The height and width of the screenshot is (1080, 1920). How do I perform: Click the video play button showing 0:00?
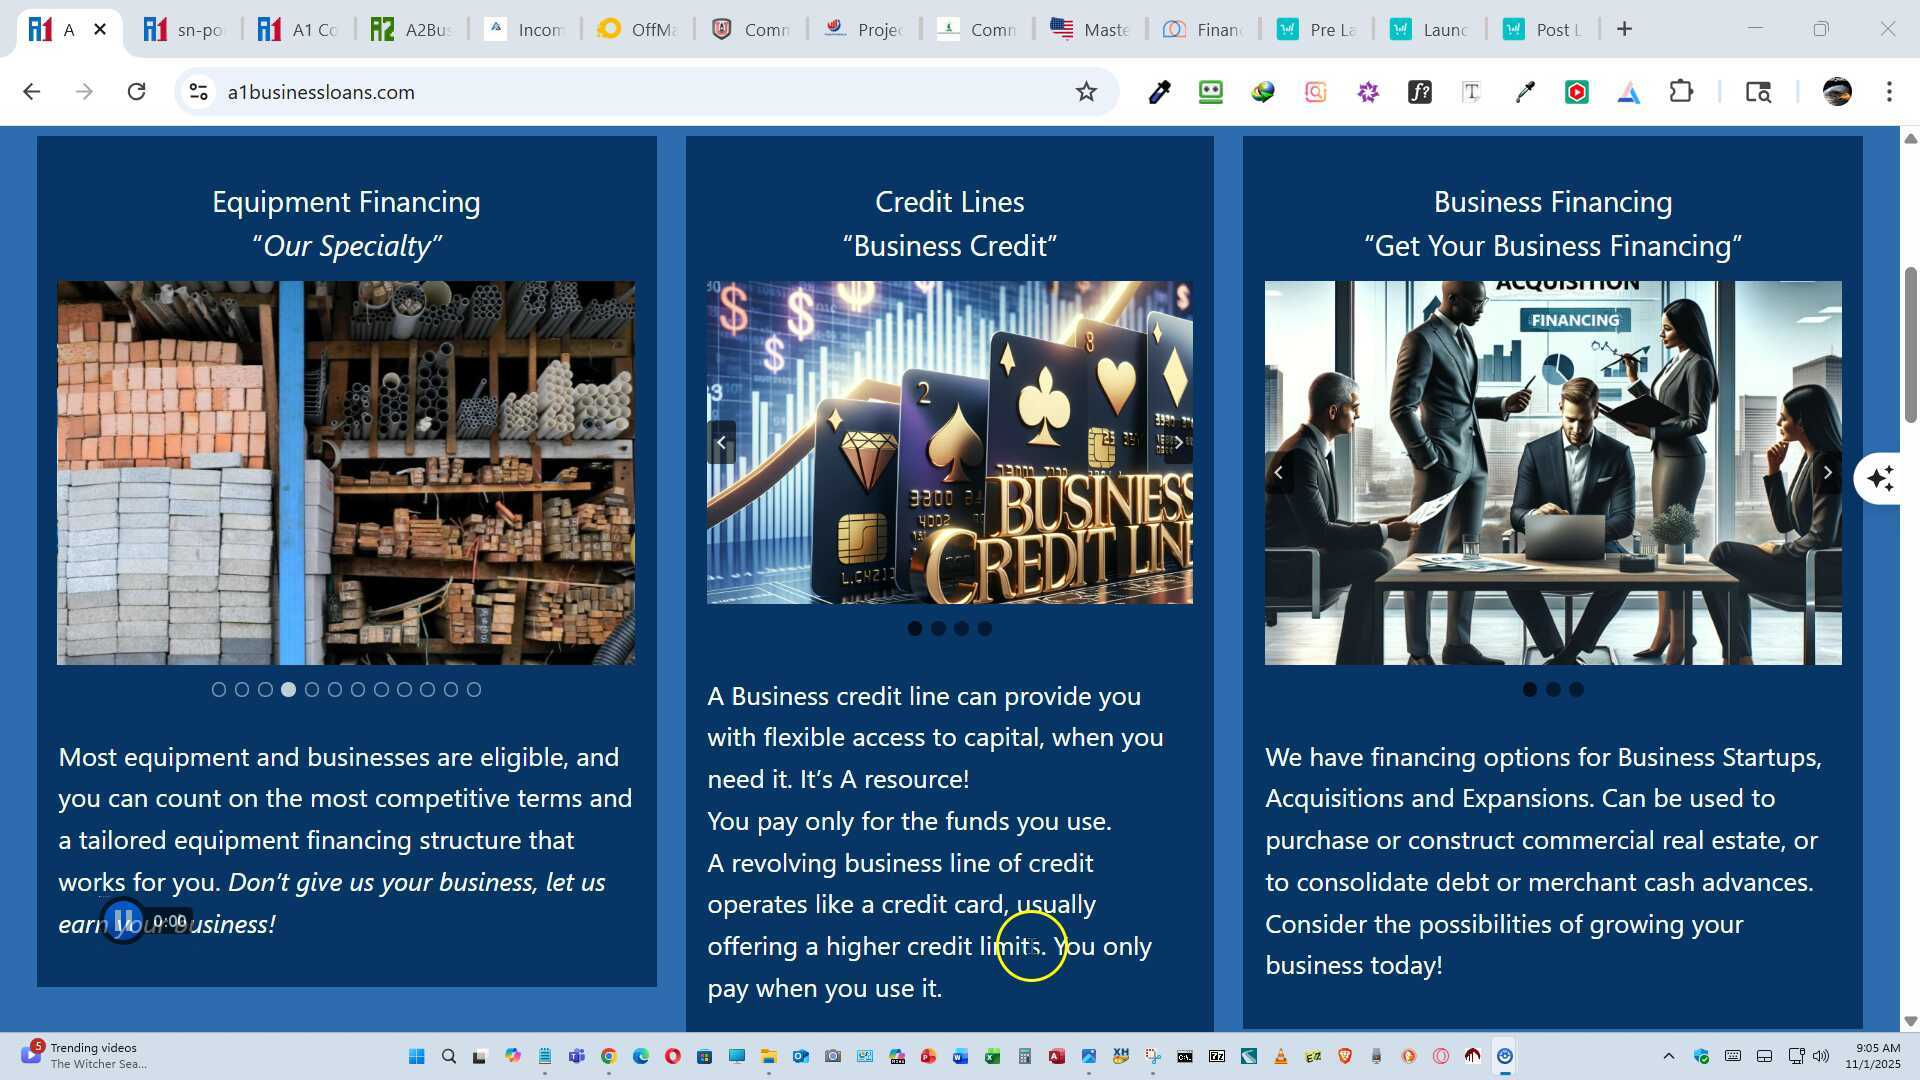[122, 922]
